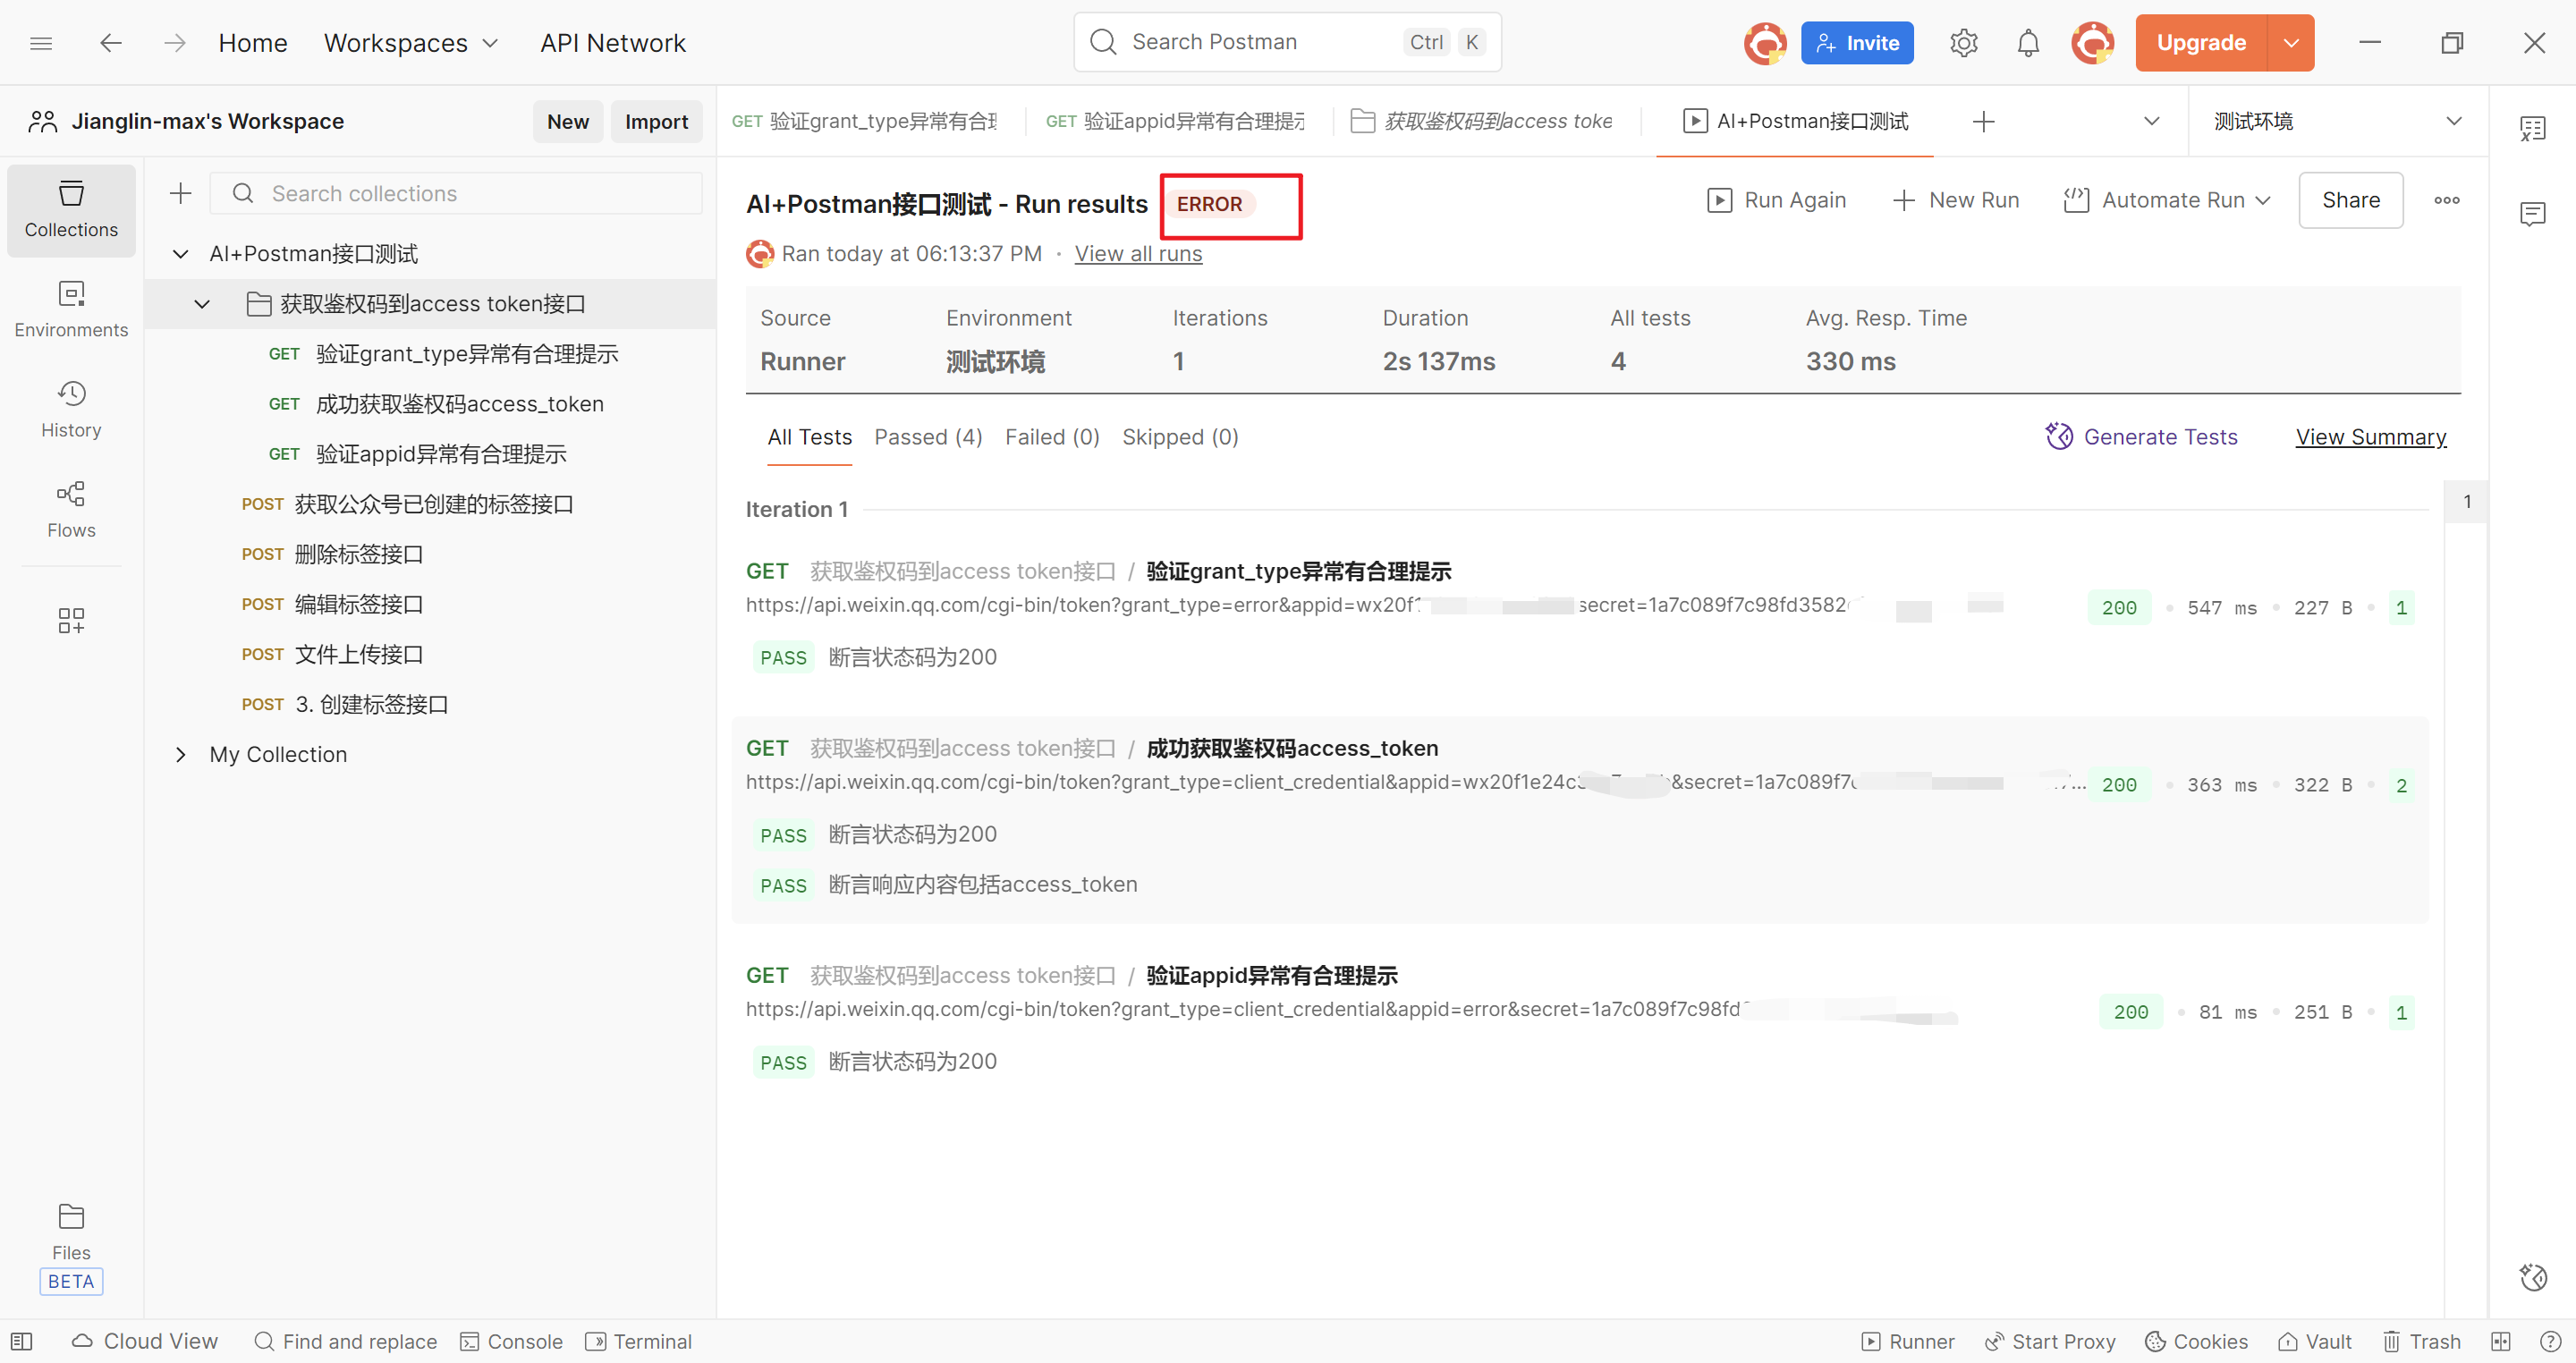Click the New button in workspace header
Screen dimensions: 2576x1363
pyautogui.click(x=568, y=121)
